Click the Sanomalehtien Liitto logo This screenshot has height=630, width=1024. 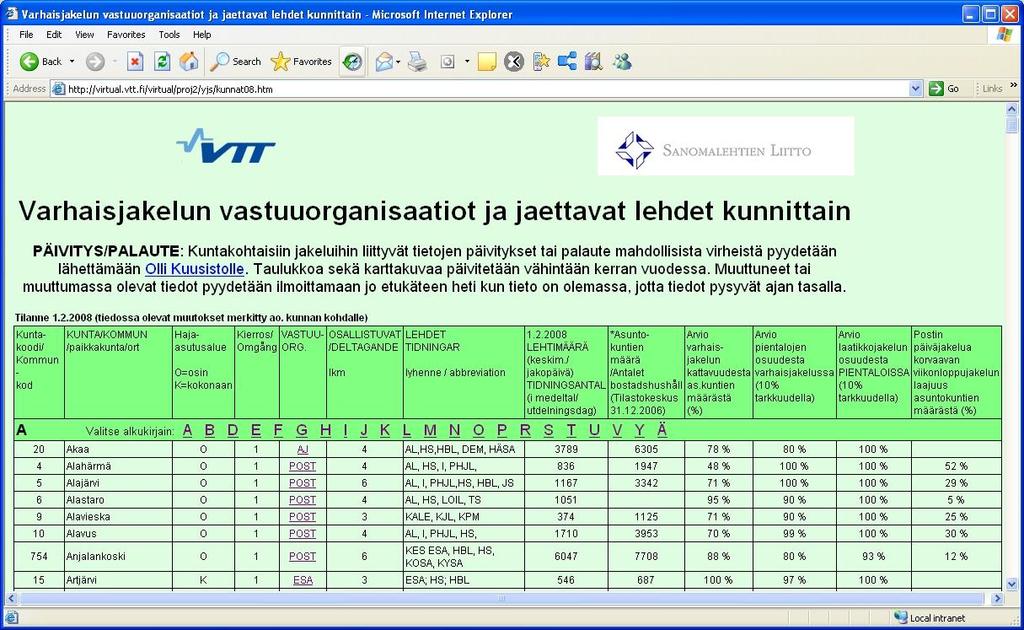[726, 146]
